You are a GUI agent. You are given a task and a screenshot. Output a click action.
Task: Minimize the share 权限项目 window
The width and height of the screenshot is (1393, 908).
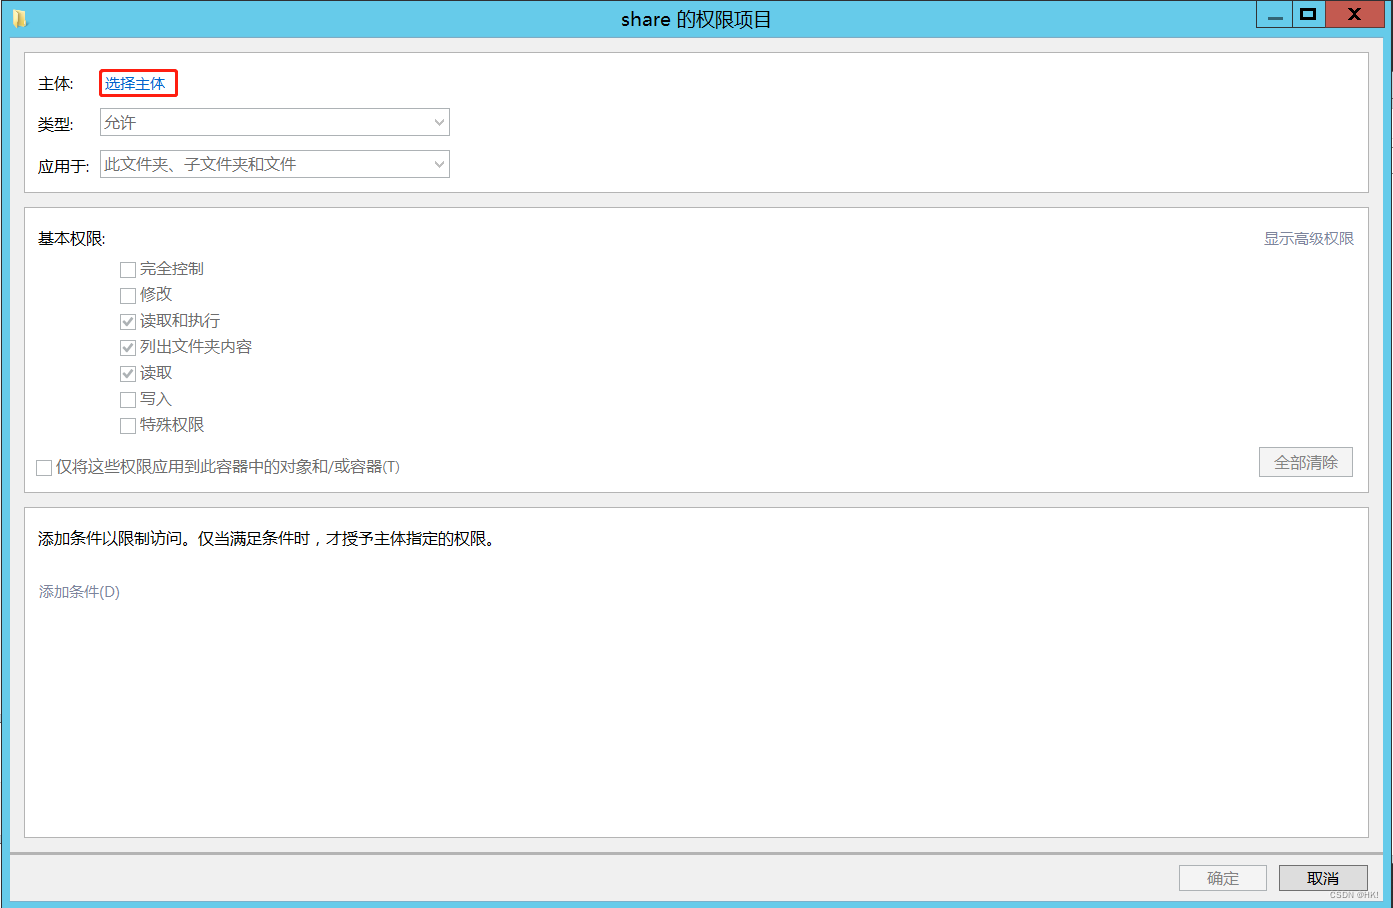(x=1274, y=15)
